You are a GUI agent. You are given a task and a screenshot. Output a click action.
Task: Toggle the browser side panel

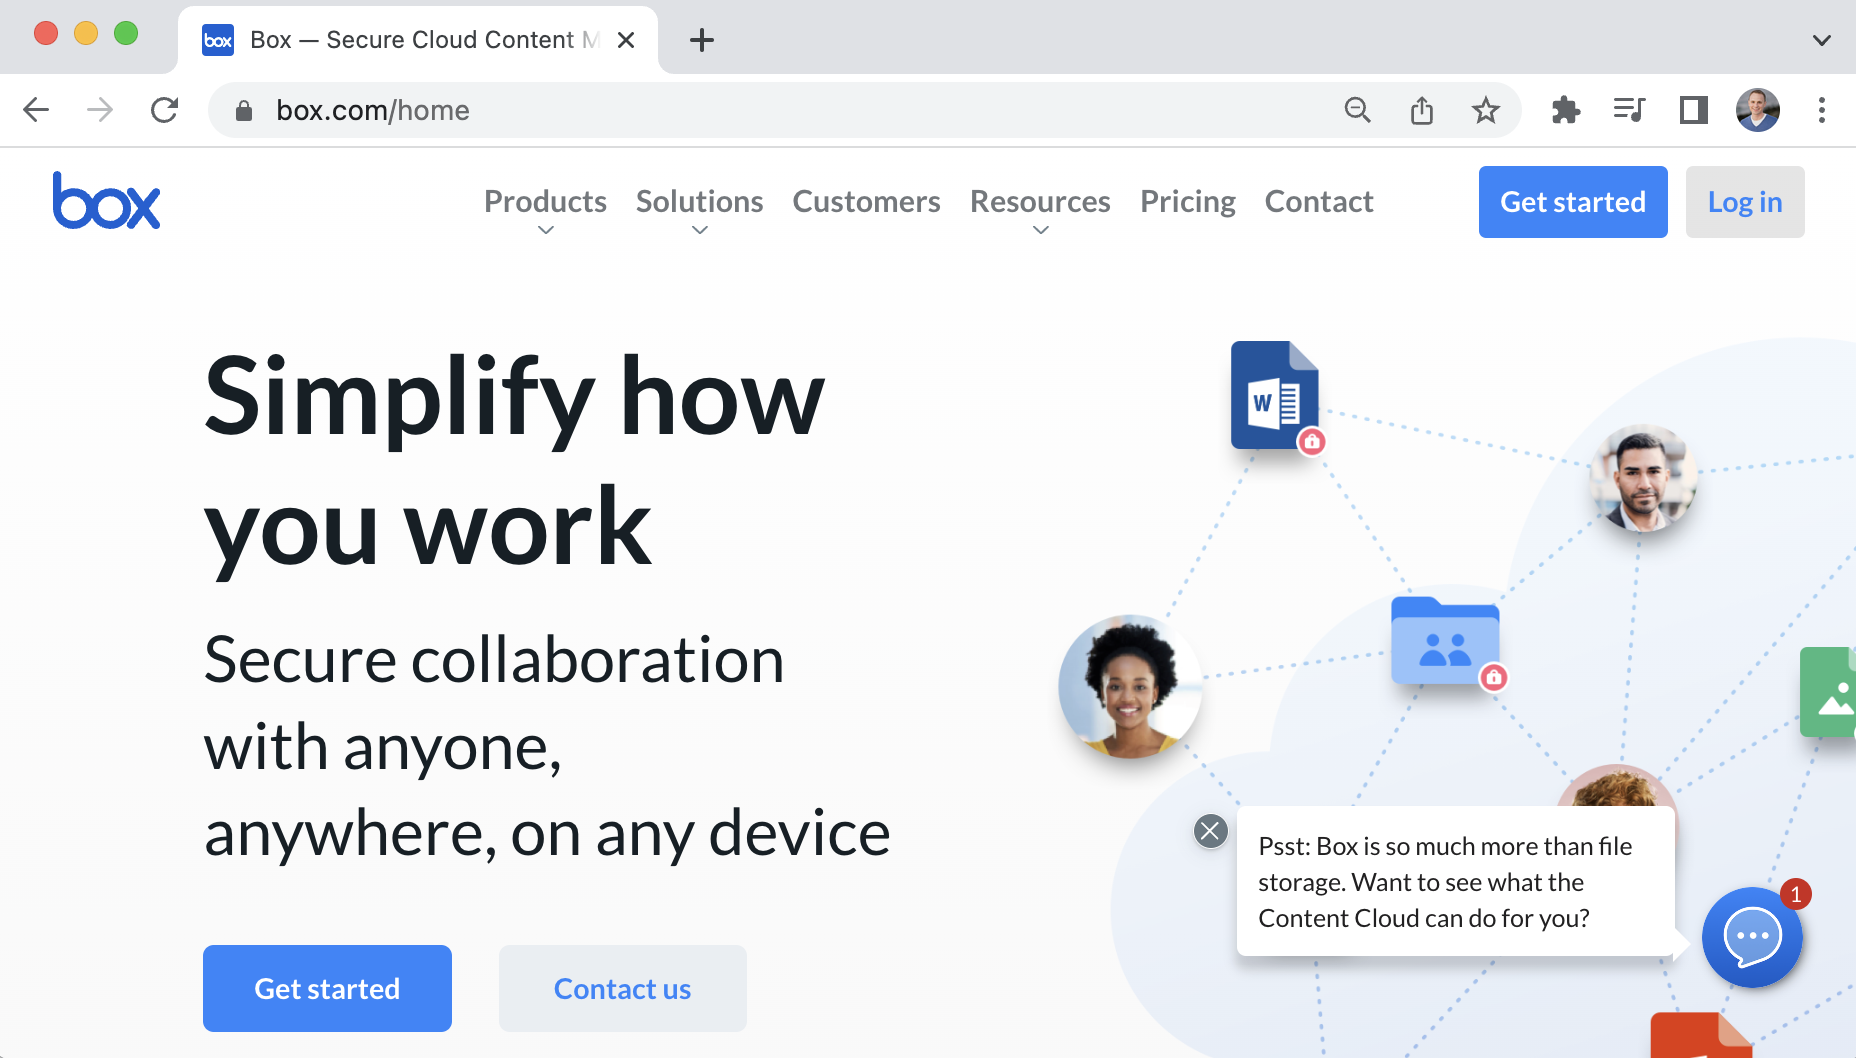1693,110
